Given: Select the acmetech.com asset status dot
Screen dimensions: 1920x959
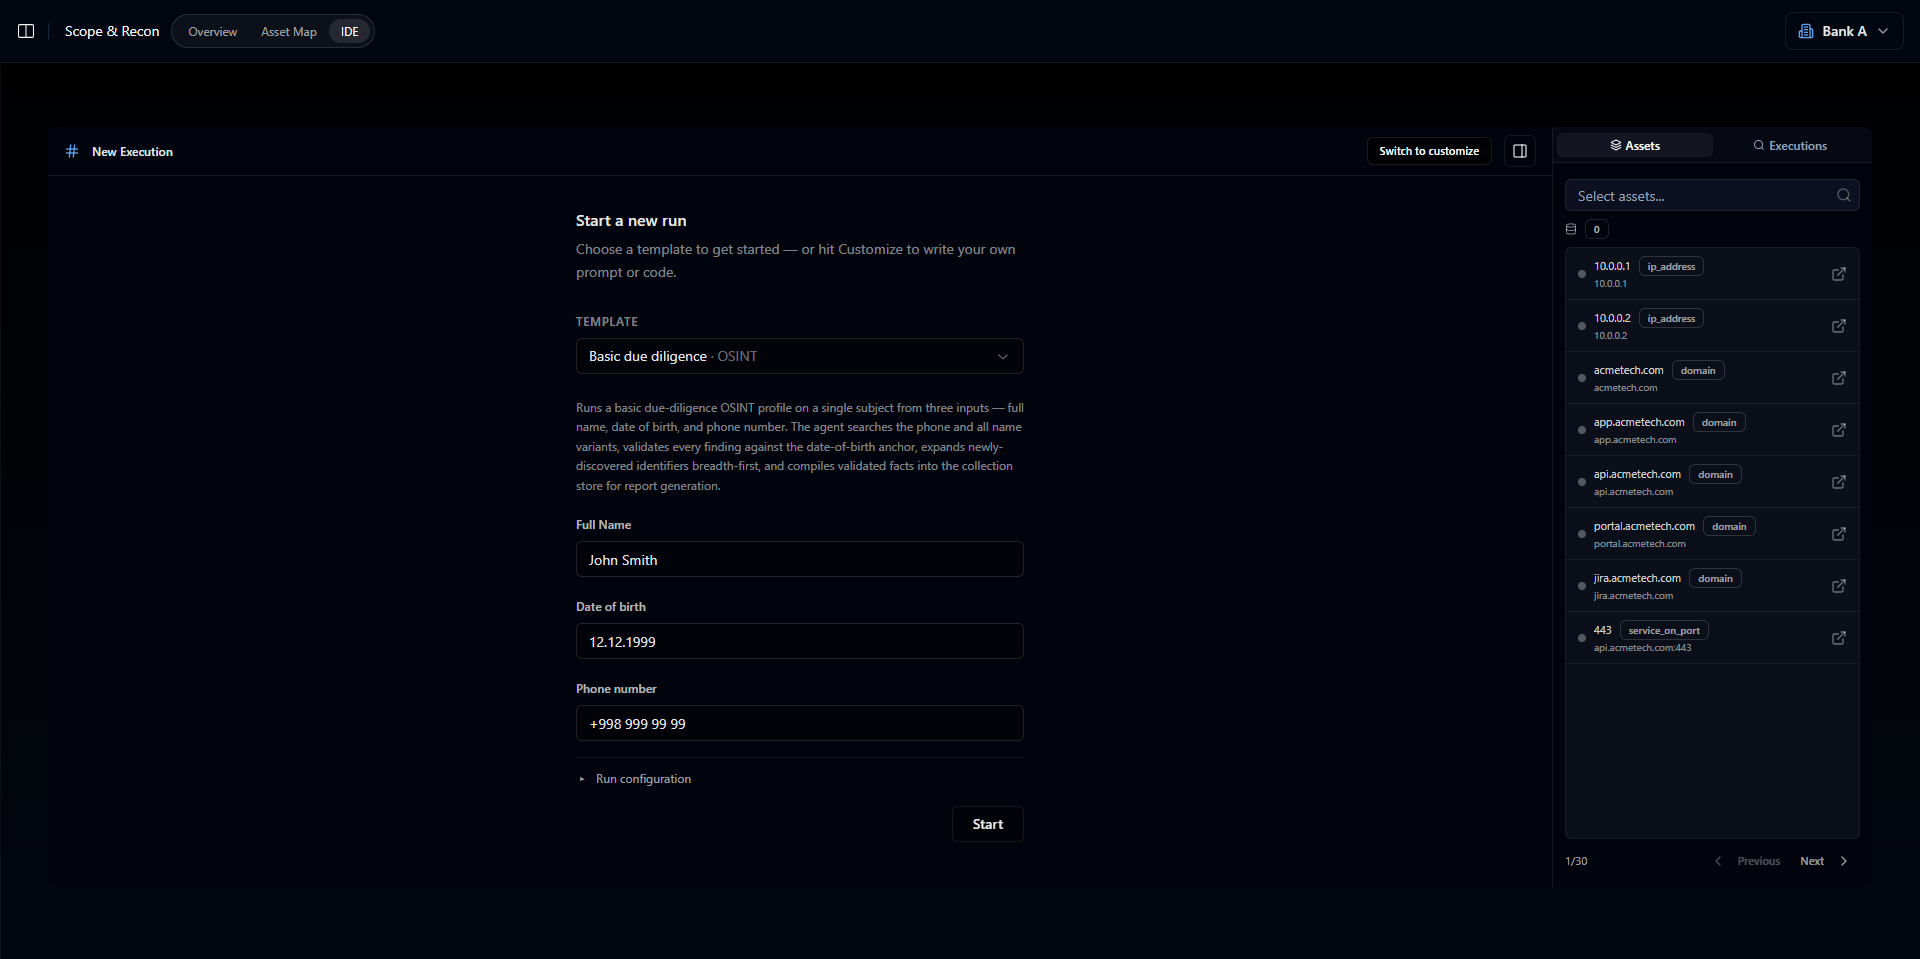Looking at the screenshot, I should click(x=1581, y=378).
